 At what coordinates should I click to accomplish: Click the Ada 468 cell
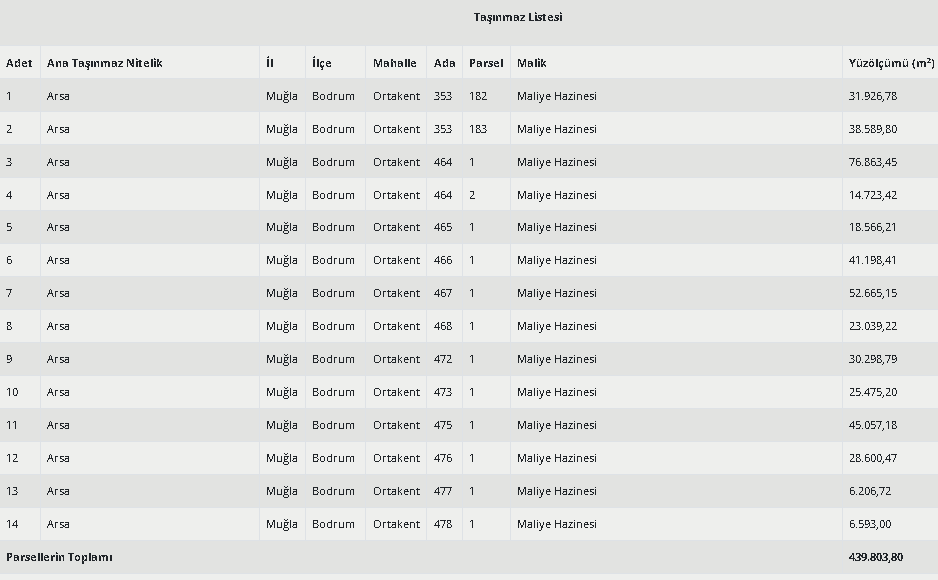pyautogui.click(x=443, y=326)
